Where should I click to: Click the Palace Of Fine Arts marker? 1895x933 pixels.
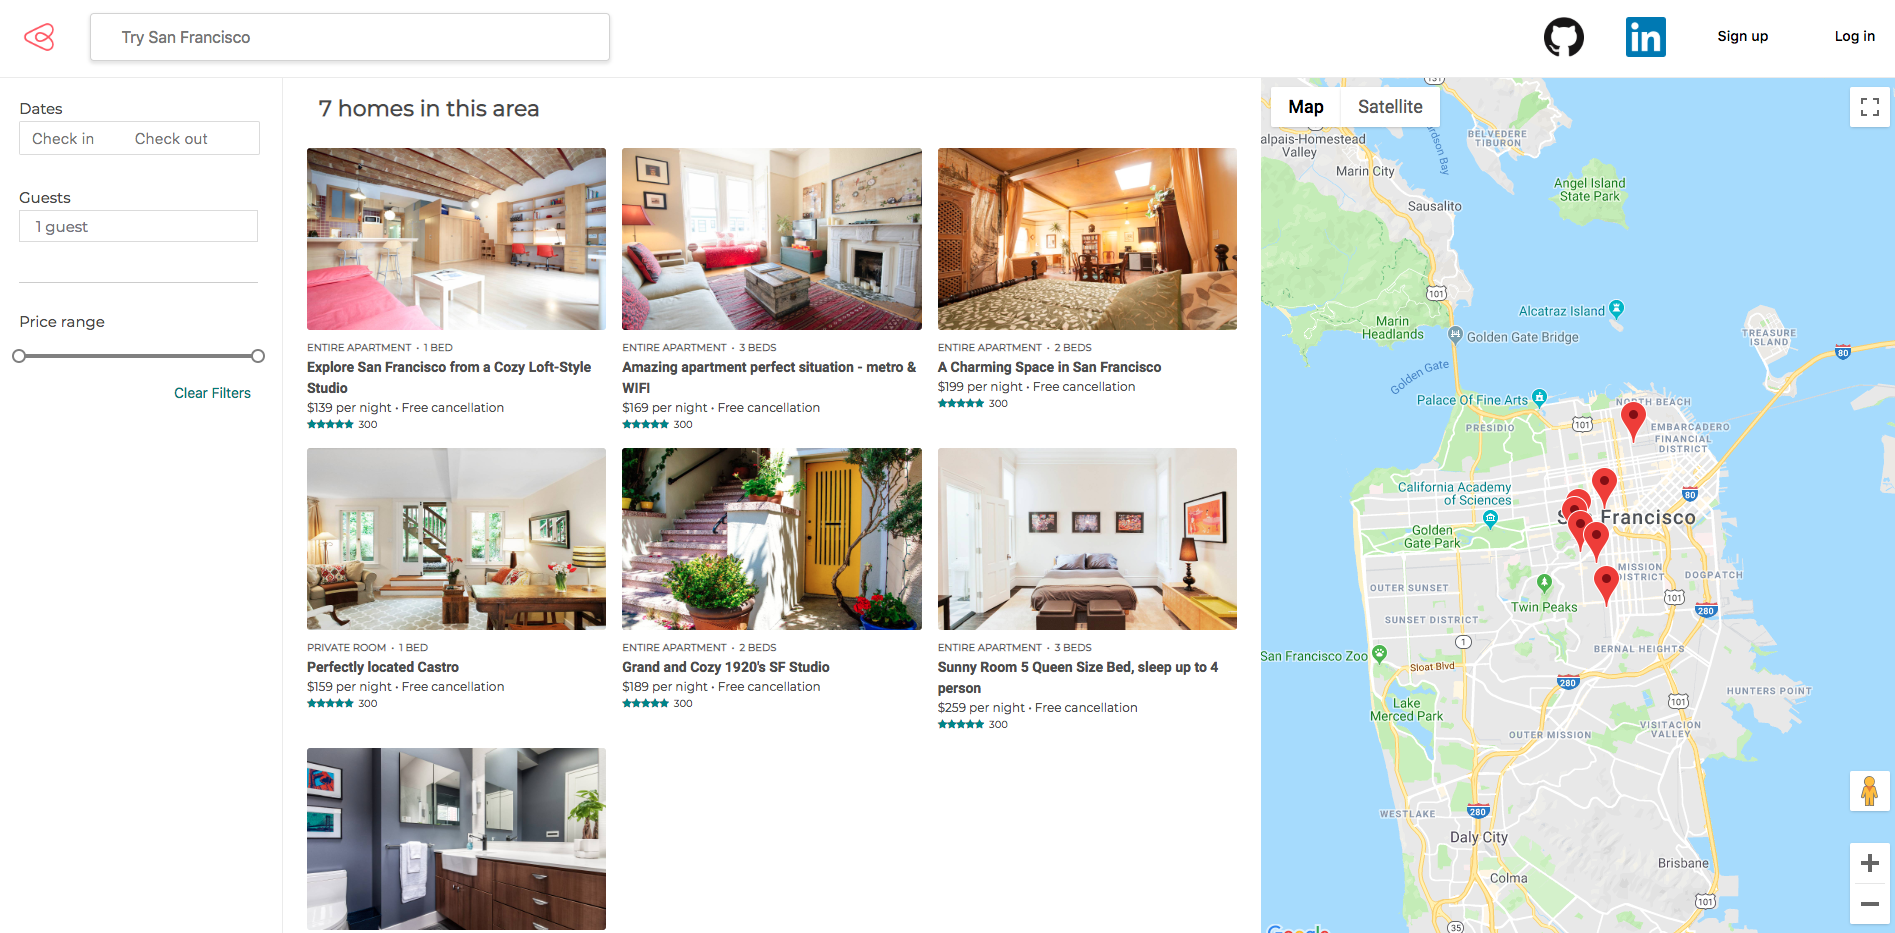(x=1539, y=398)
